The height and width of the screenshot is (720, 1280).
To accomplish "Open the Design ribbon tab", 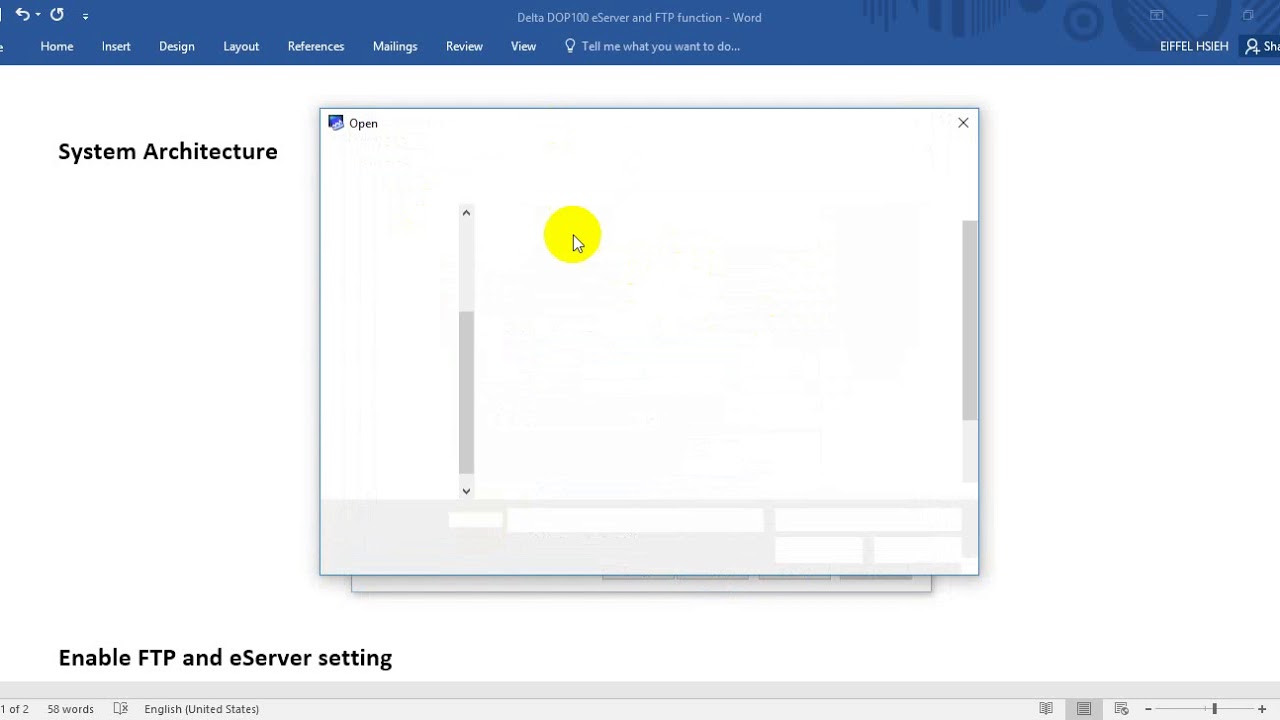I will (177, 46).
